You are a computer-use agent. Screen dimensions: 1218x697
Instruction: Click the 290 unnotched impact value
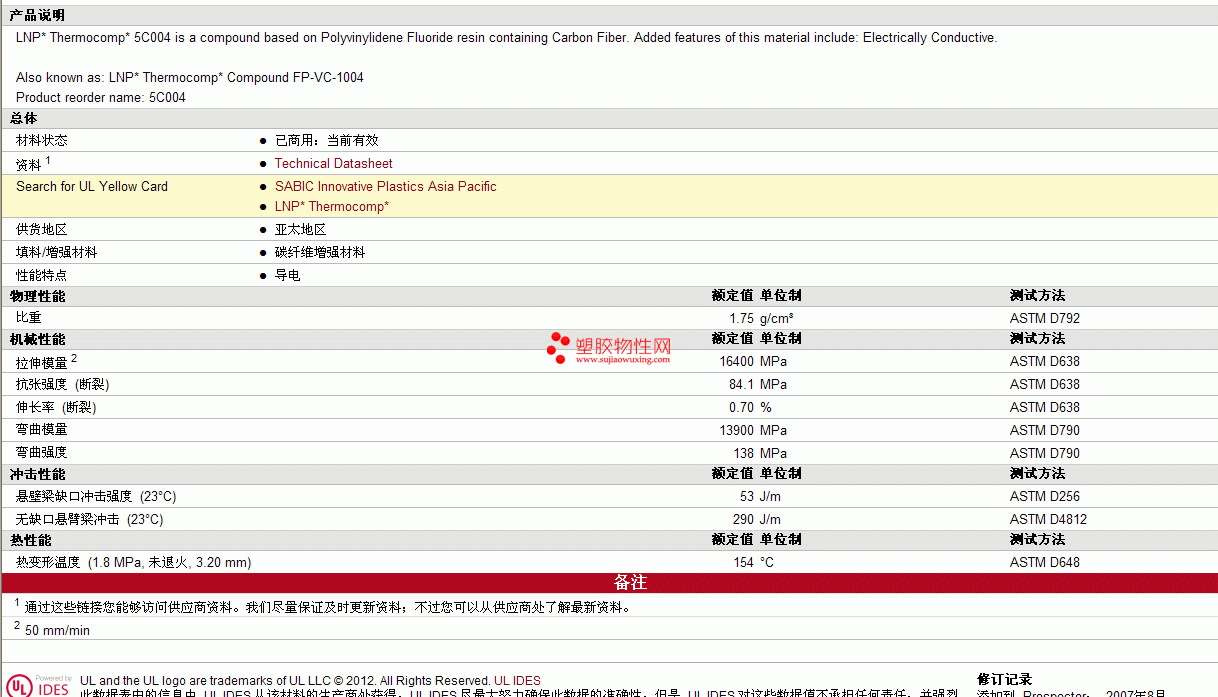pos(744,519)
